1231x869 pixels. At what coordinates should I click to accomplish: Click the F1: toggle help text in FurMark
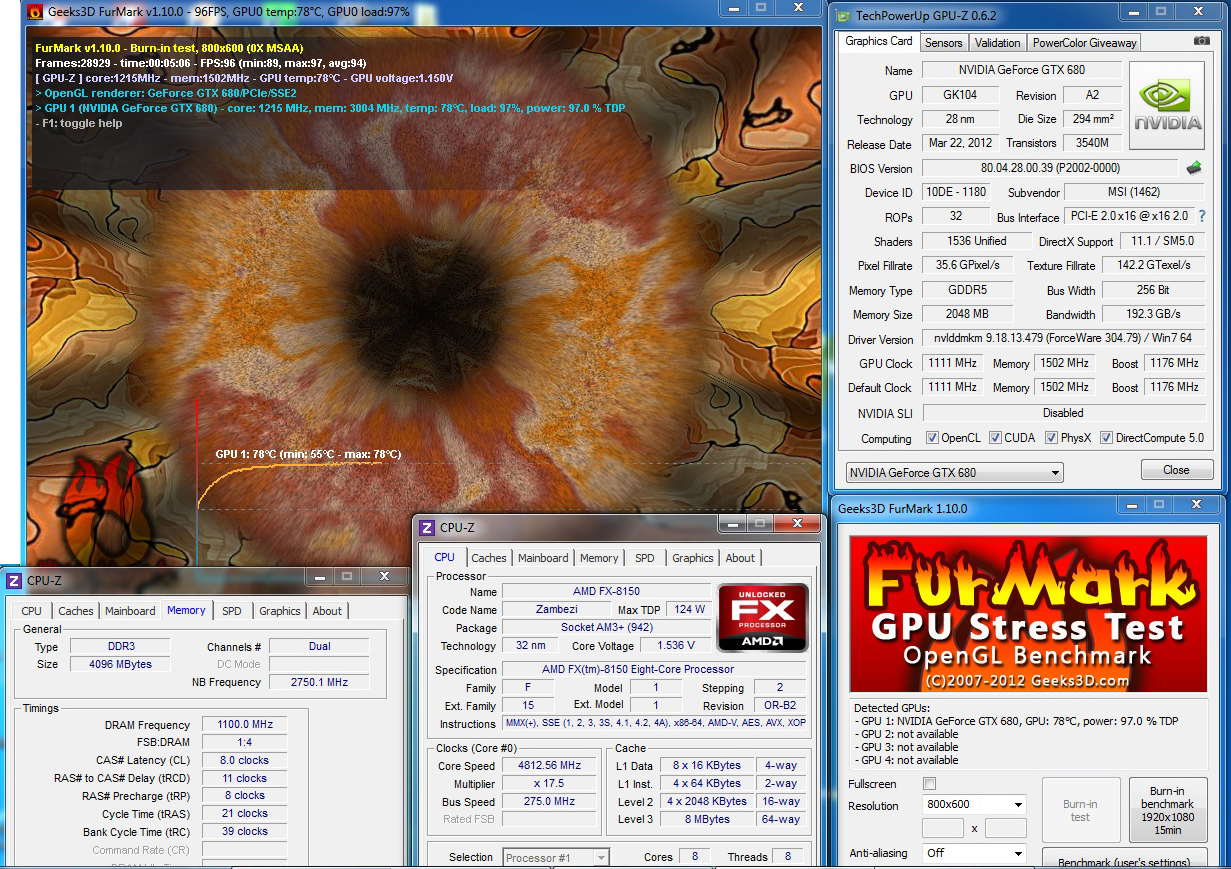pos(79,123)
